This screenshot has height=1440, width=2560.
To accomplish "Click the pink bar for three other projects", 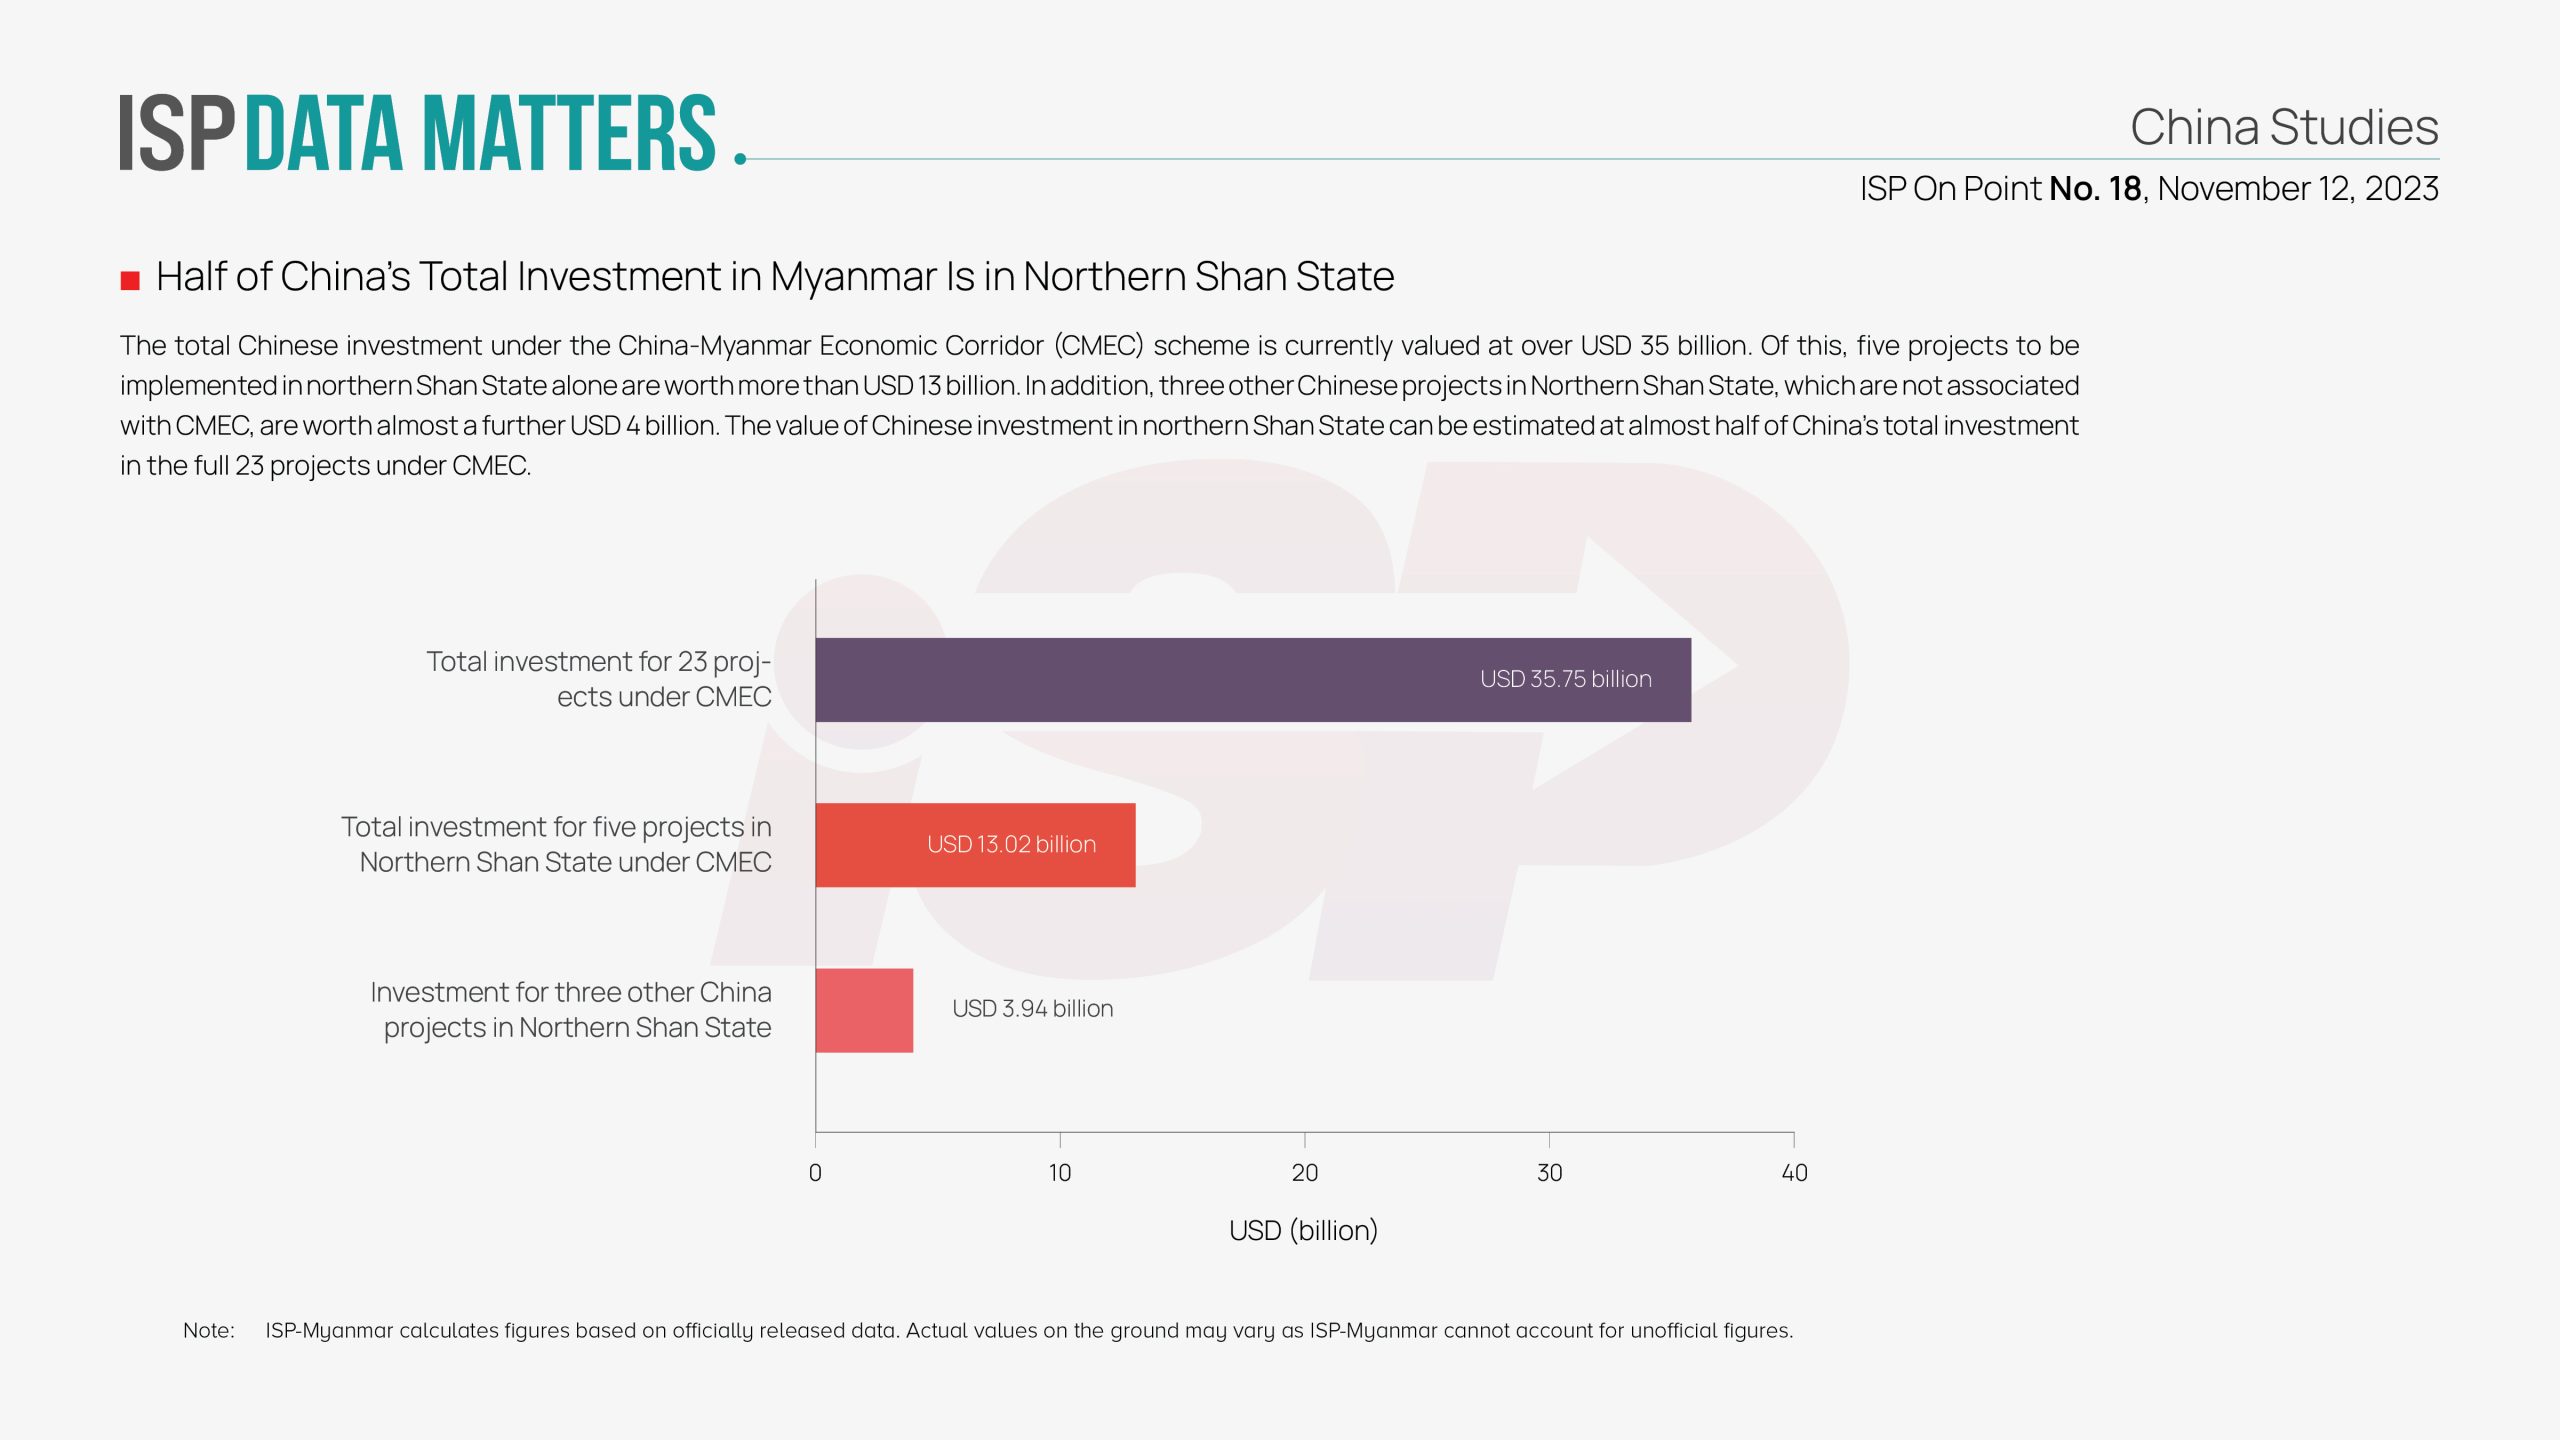I will [864, 1010].
